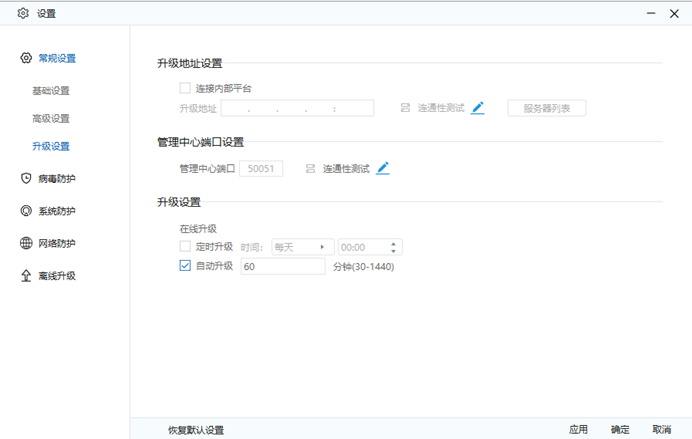Click the pencil icon beside upgrade address test
This screenshot has width=692, height=439.
pyautogui.click(x=478, y=108)
